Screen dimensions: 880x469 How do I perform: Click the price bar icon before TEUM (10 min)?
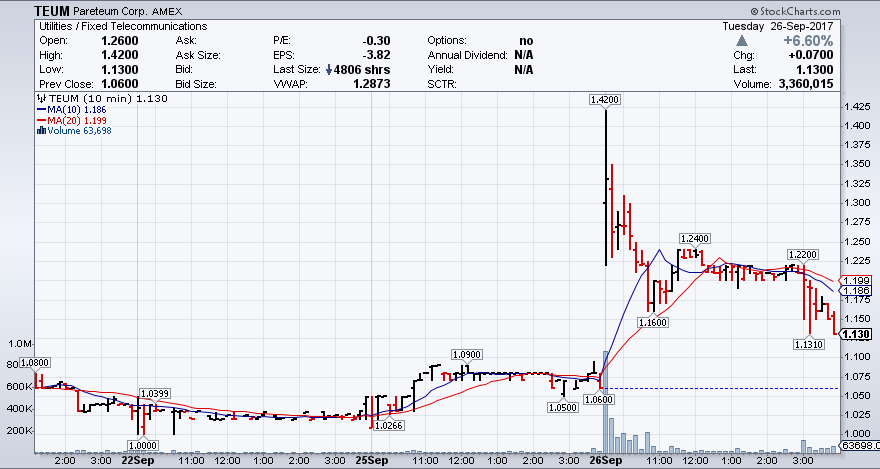tap(40, 99)
